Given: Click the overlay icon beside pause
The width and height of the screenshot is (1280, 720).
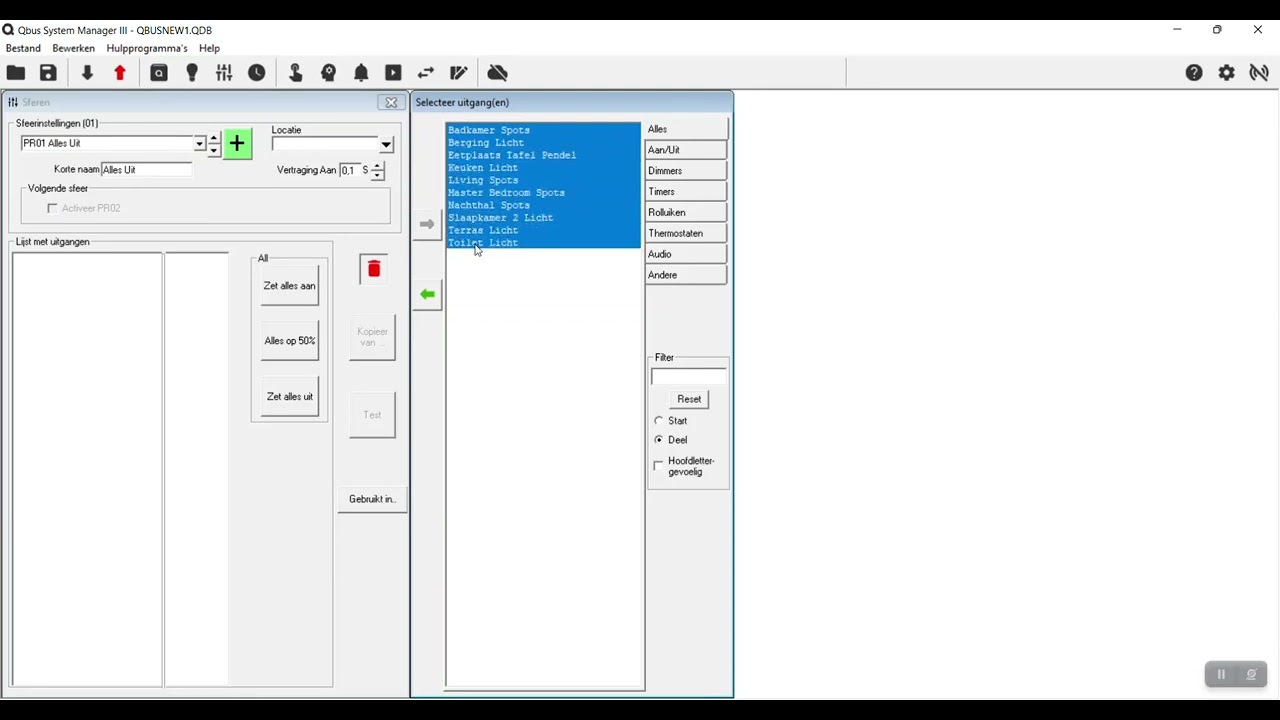Looking at the screenshot, I should point(1251,675).
